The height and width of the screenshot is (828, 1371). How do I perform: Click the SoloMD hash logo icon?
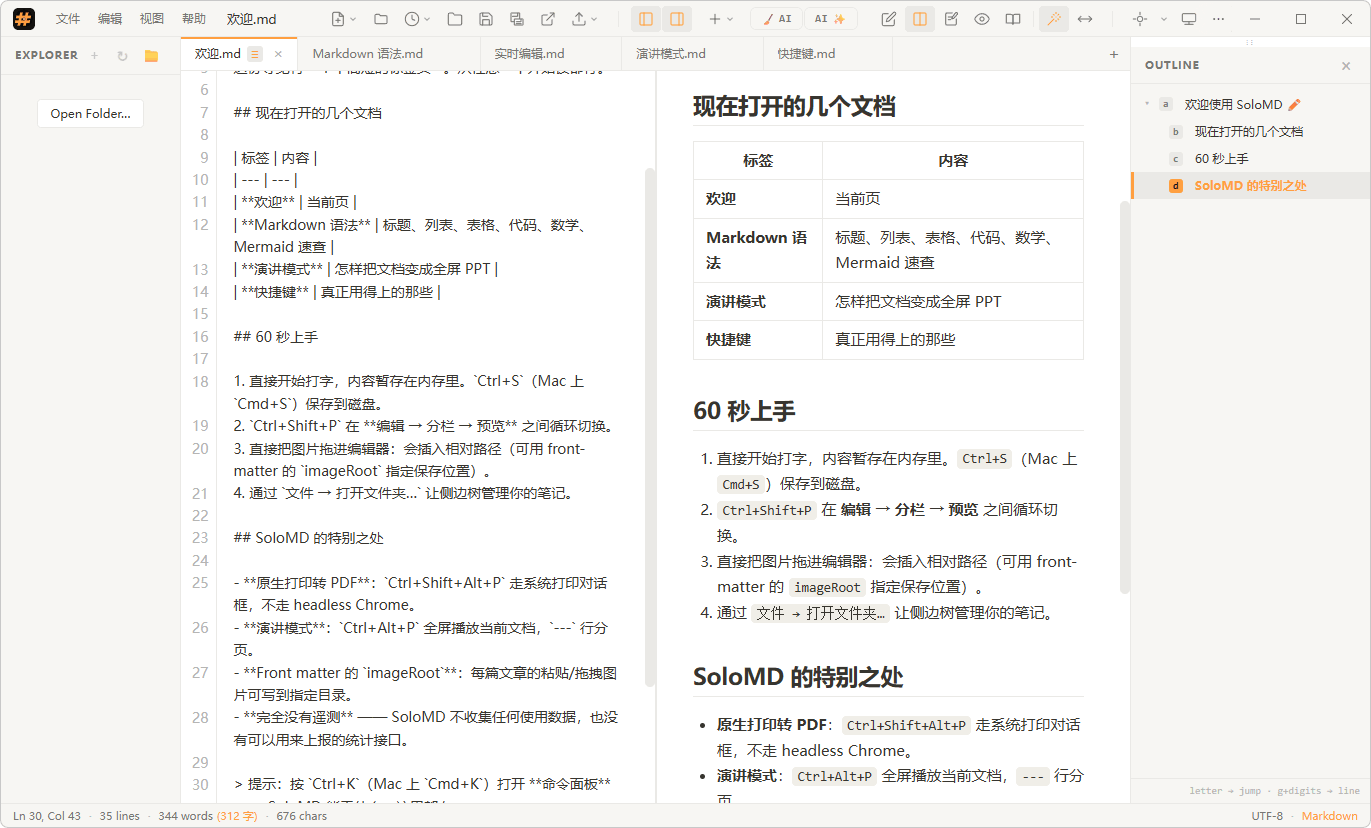[x=24, y=19]
